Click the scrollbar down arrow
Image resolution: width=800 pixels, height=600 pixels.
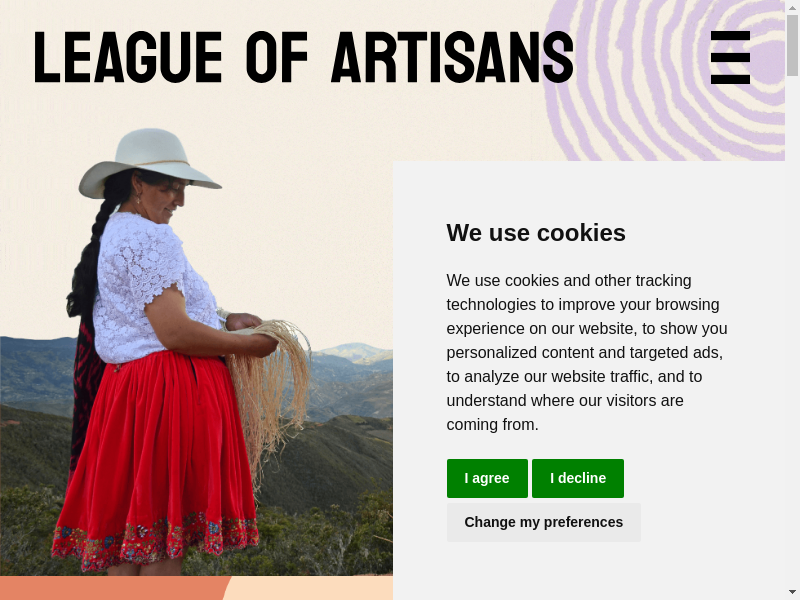(x=792, y=592)
